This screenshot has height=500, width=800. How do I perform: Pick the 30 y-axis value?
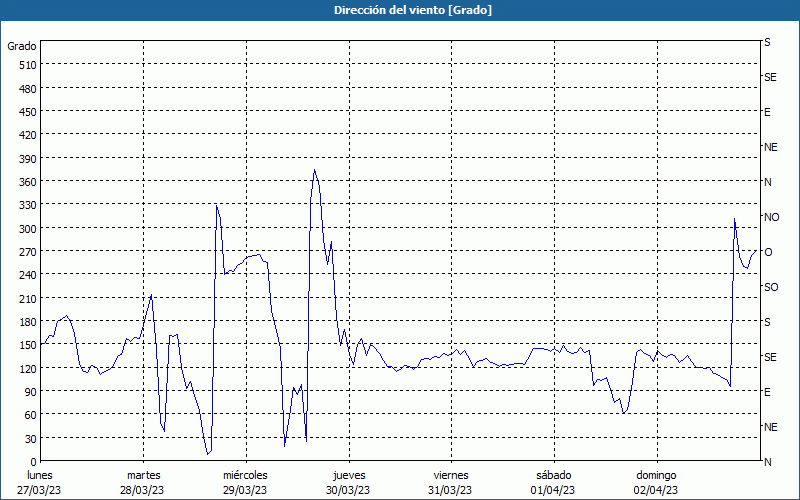pyautogui.click(x=31, y=439)
